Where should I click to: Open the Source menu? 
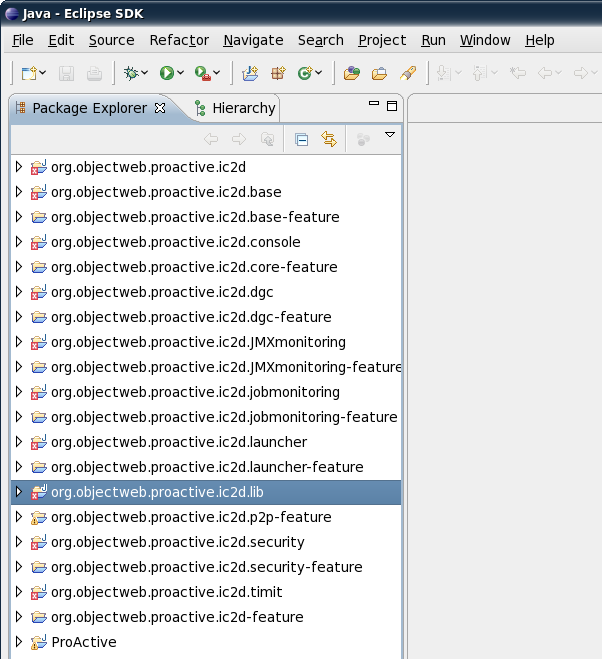tap(111, 40)
